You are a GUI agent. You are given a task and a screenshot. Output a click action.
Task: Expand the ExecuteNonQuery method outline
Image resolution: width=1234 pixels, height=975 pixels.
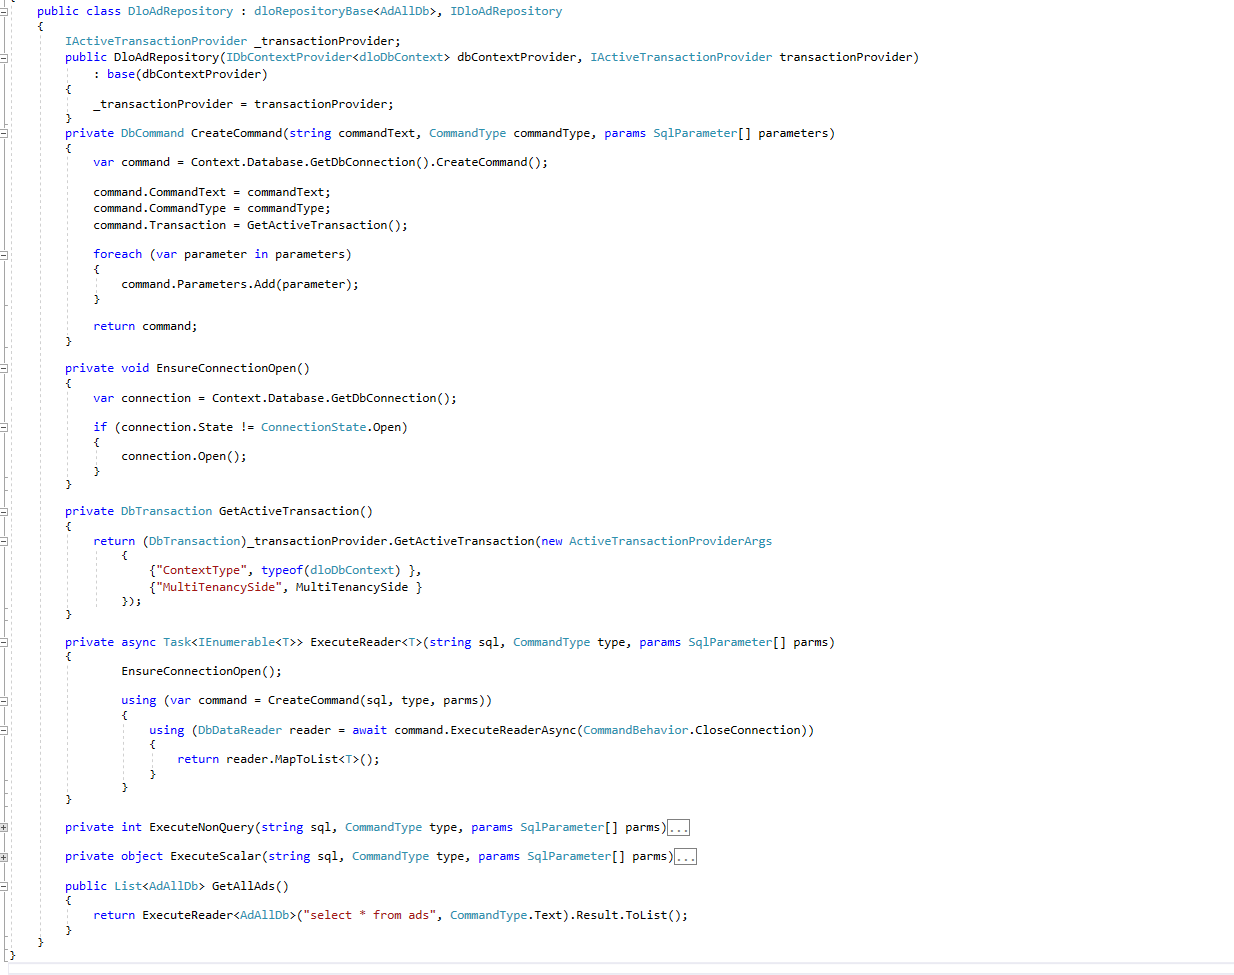(4, 827)
